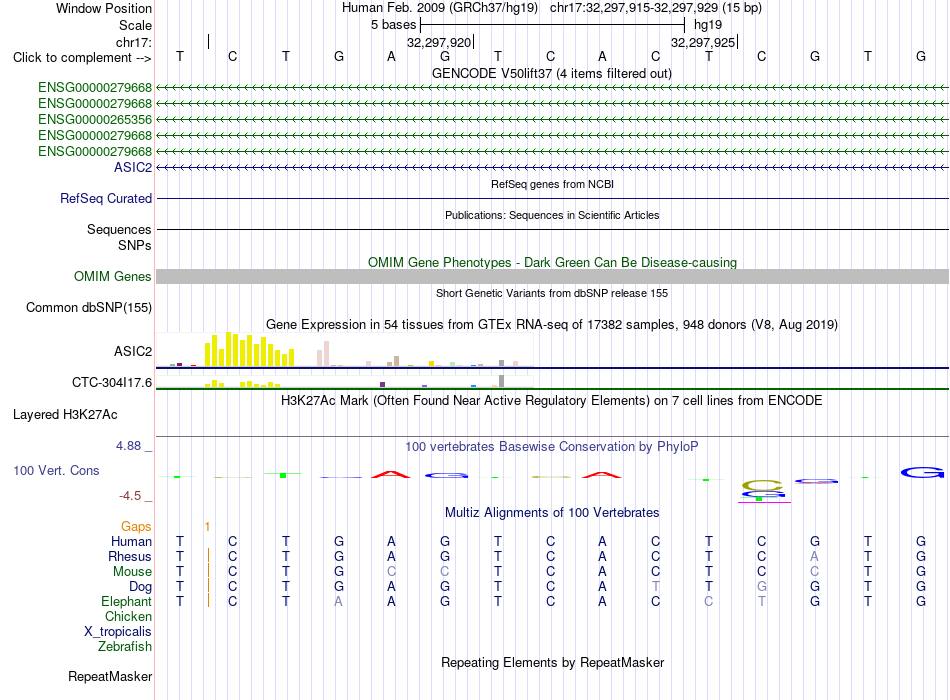This screenshot has height=700, width=950.
Task: Open the Layered H3K27Ac track label
Action: point(65,415)
